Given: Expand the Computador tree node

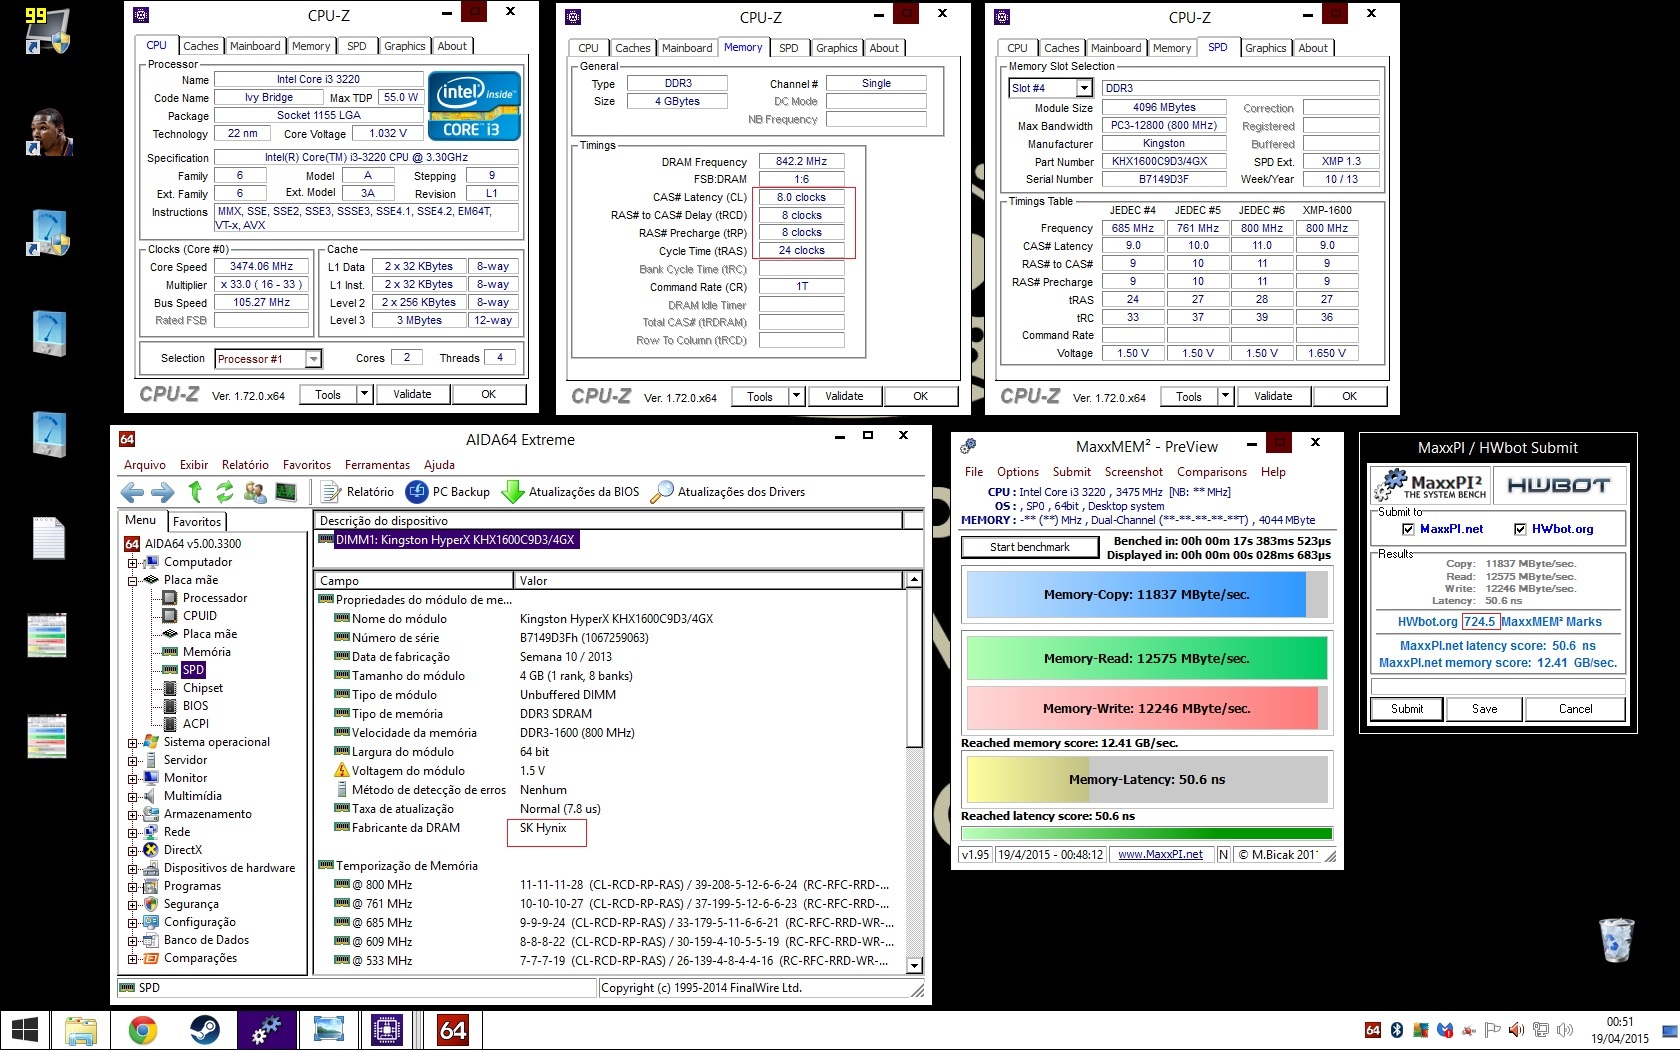Looking at the screenshot, I should 132,562.
